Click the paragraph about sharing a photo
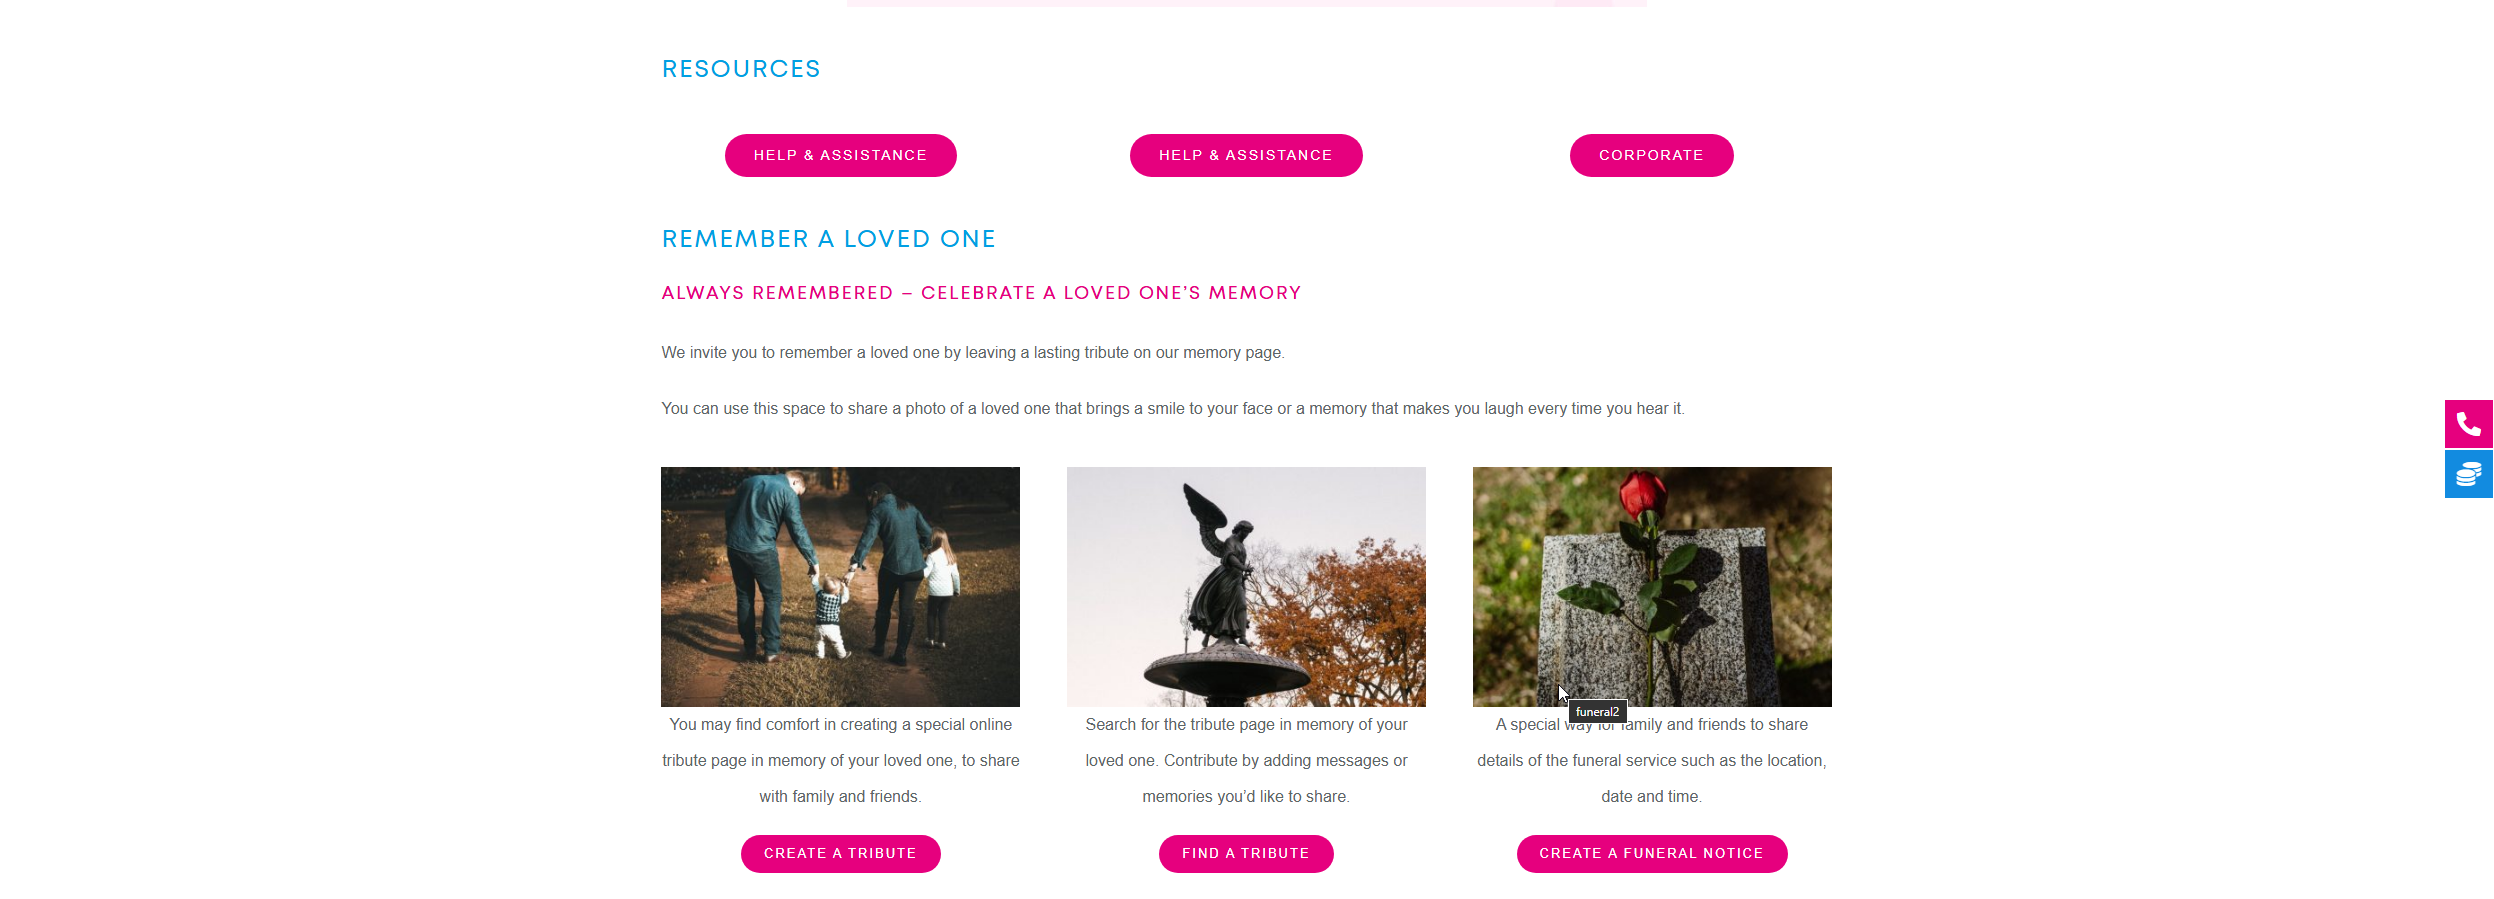The image size is (2494, 899). (x=1173, y=409)
